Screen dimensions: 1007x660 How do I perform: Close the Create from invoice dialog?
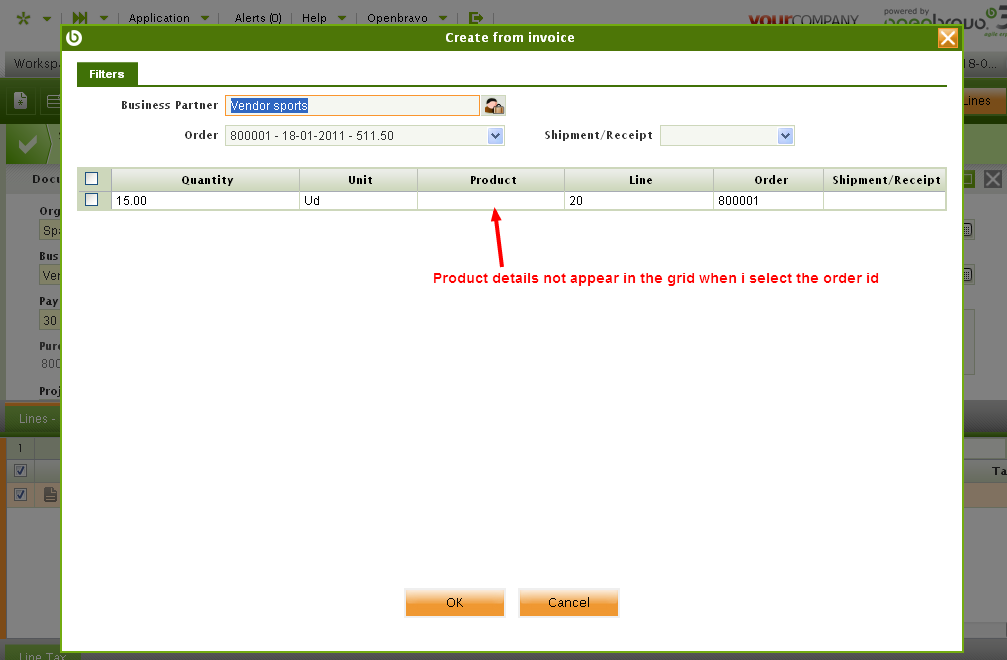(947, 38)
